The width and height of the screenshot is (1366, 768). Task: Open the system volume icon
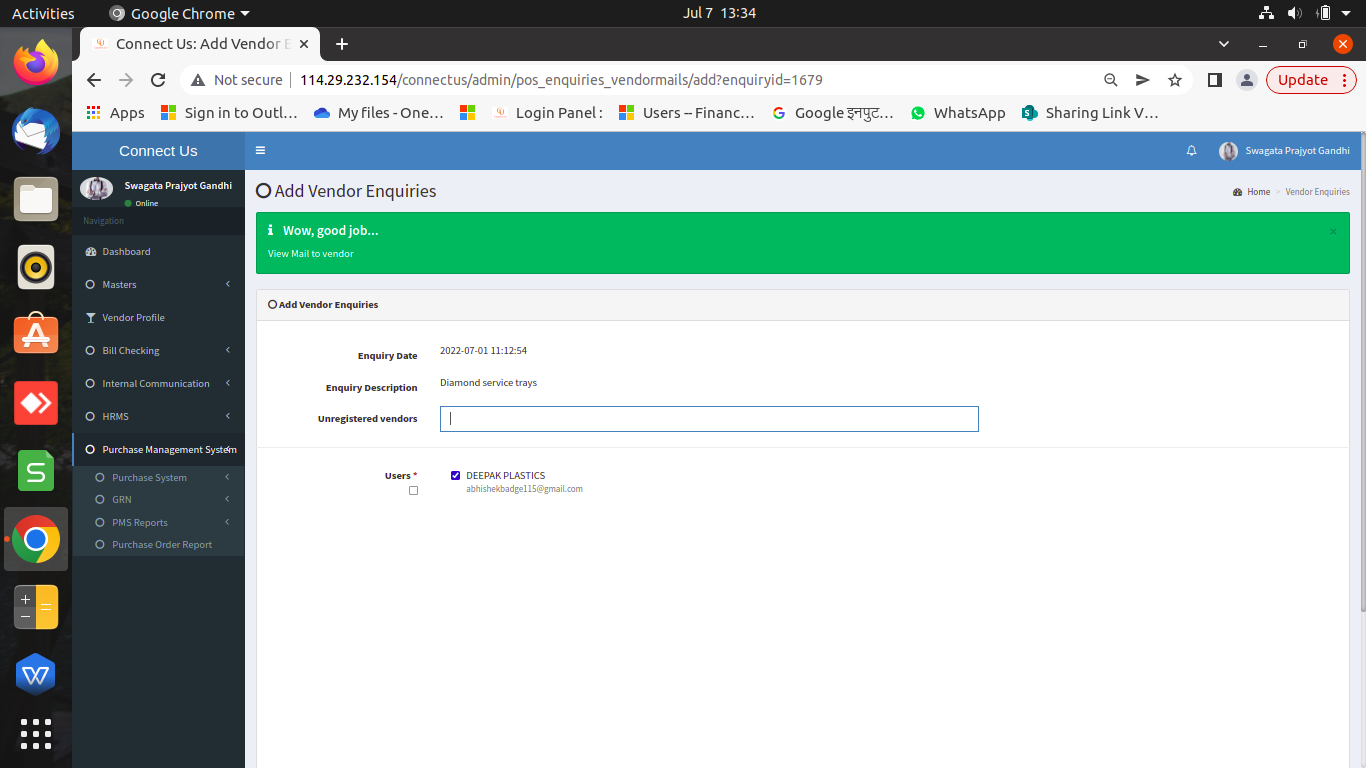pos(1295,14)
